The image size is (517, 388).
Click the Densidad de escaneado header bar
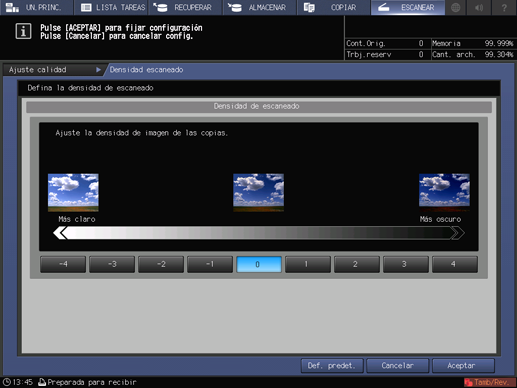pyautogui.click(x=259, y=106)
